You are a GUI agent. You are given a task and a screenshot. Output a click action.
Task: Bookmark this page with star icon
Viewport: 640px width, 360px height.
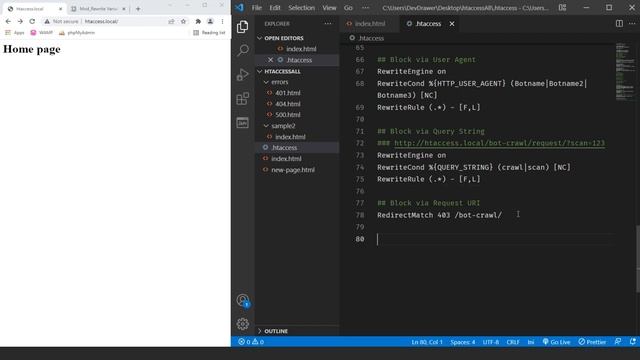click(x=183, y=21)
